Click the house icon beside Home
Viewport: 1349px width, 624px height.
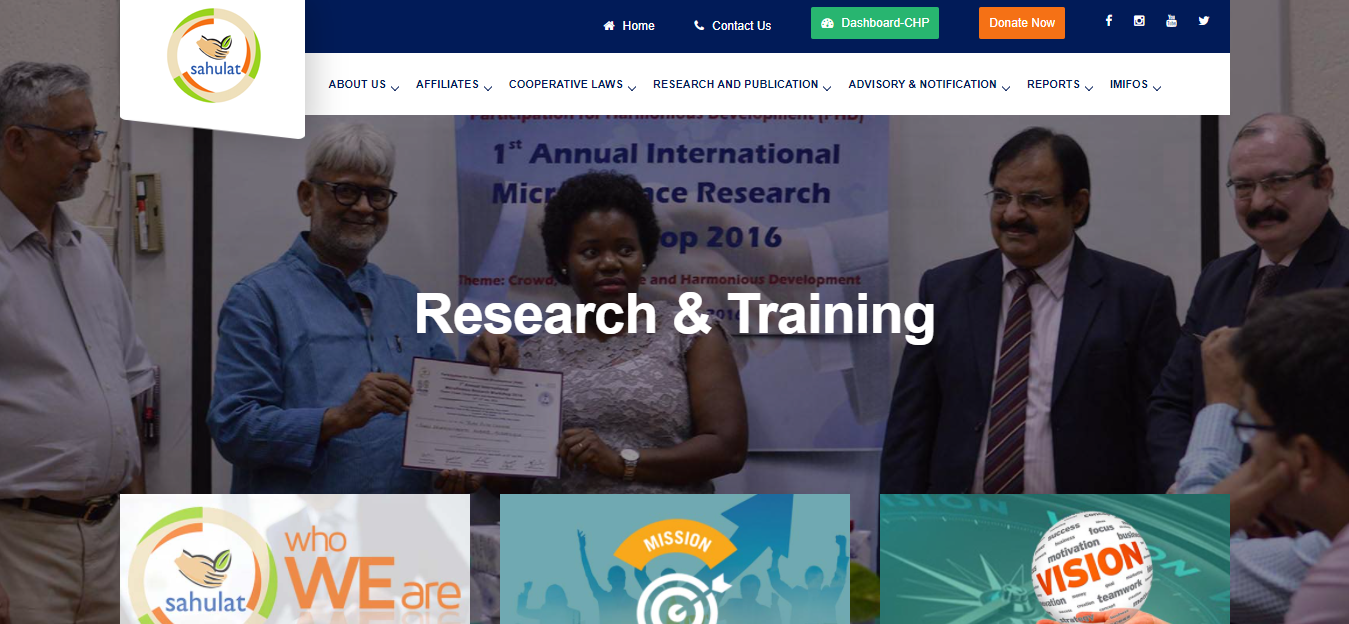[609, 26]
